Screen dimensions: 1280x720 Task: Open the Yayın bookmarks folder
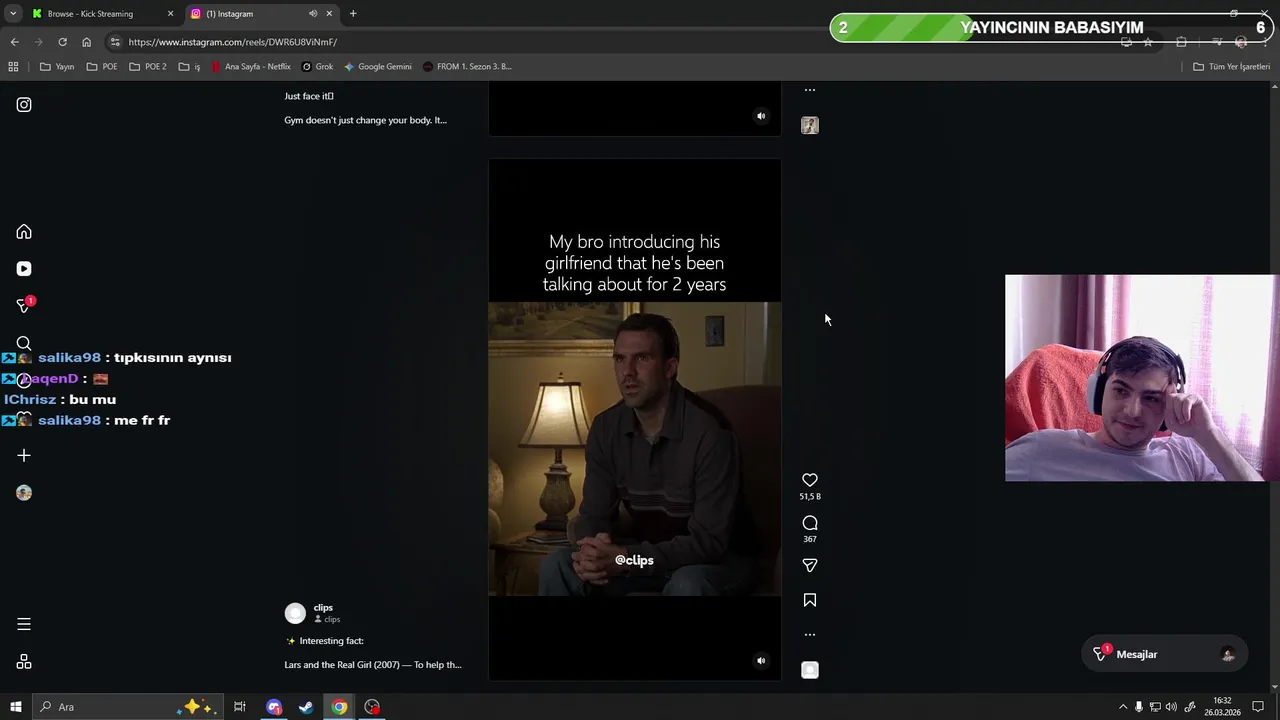pos(57,67)
